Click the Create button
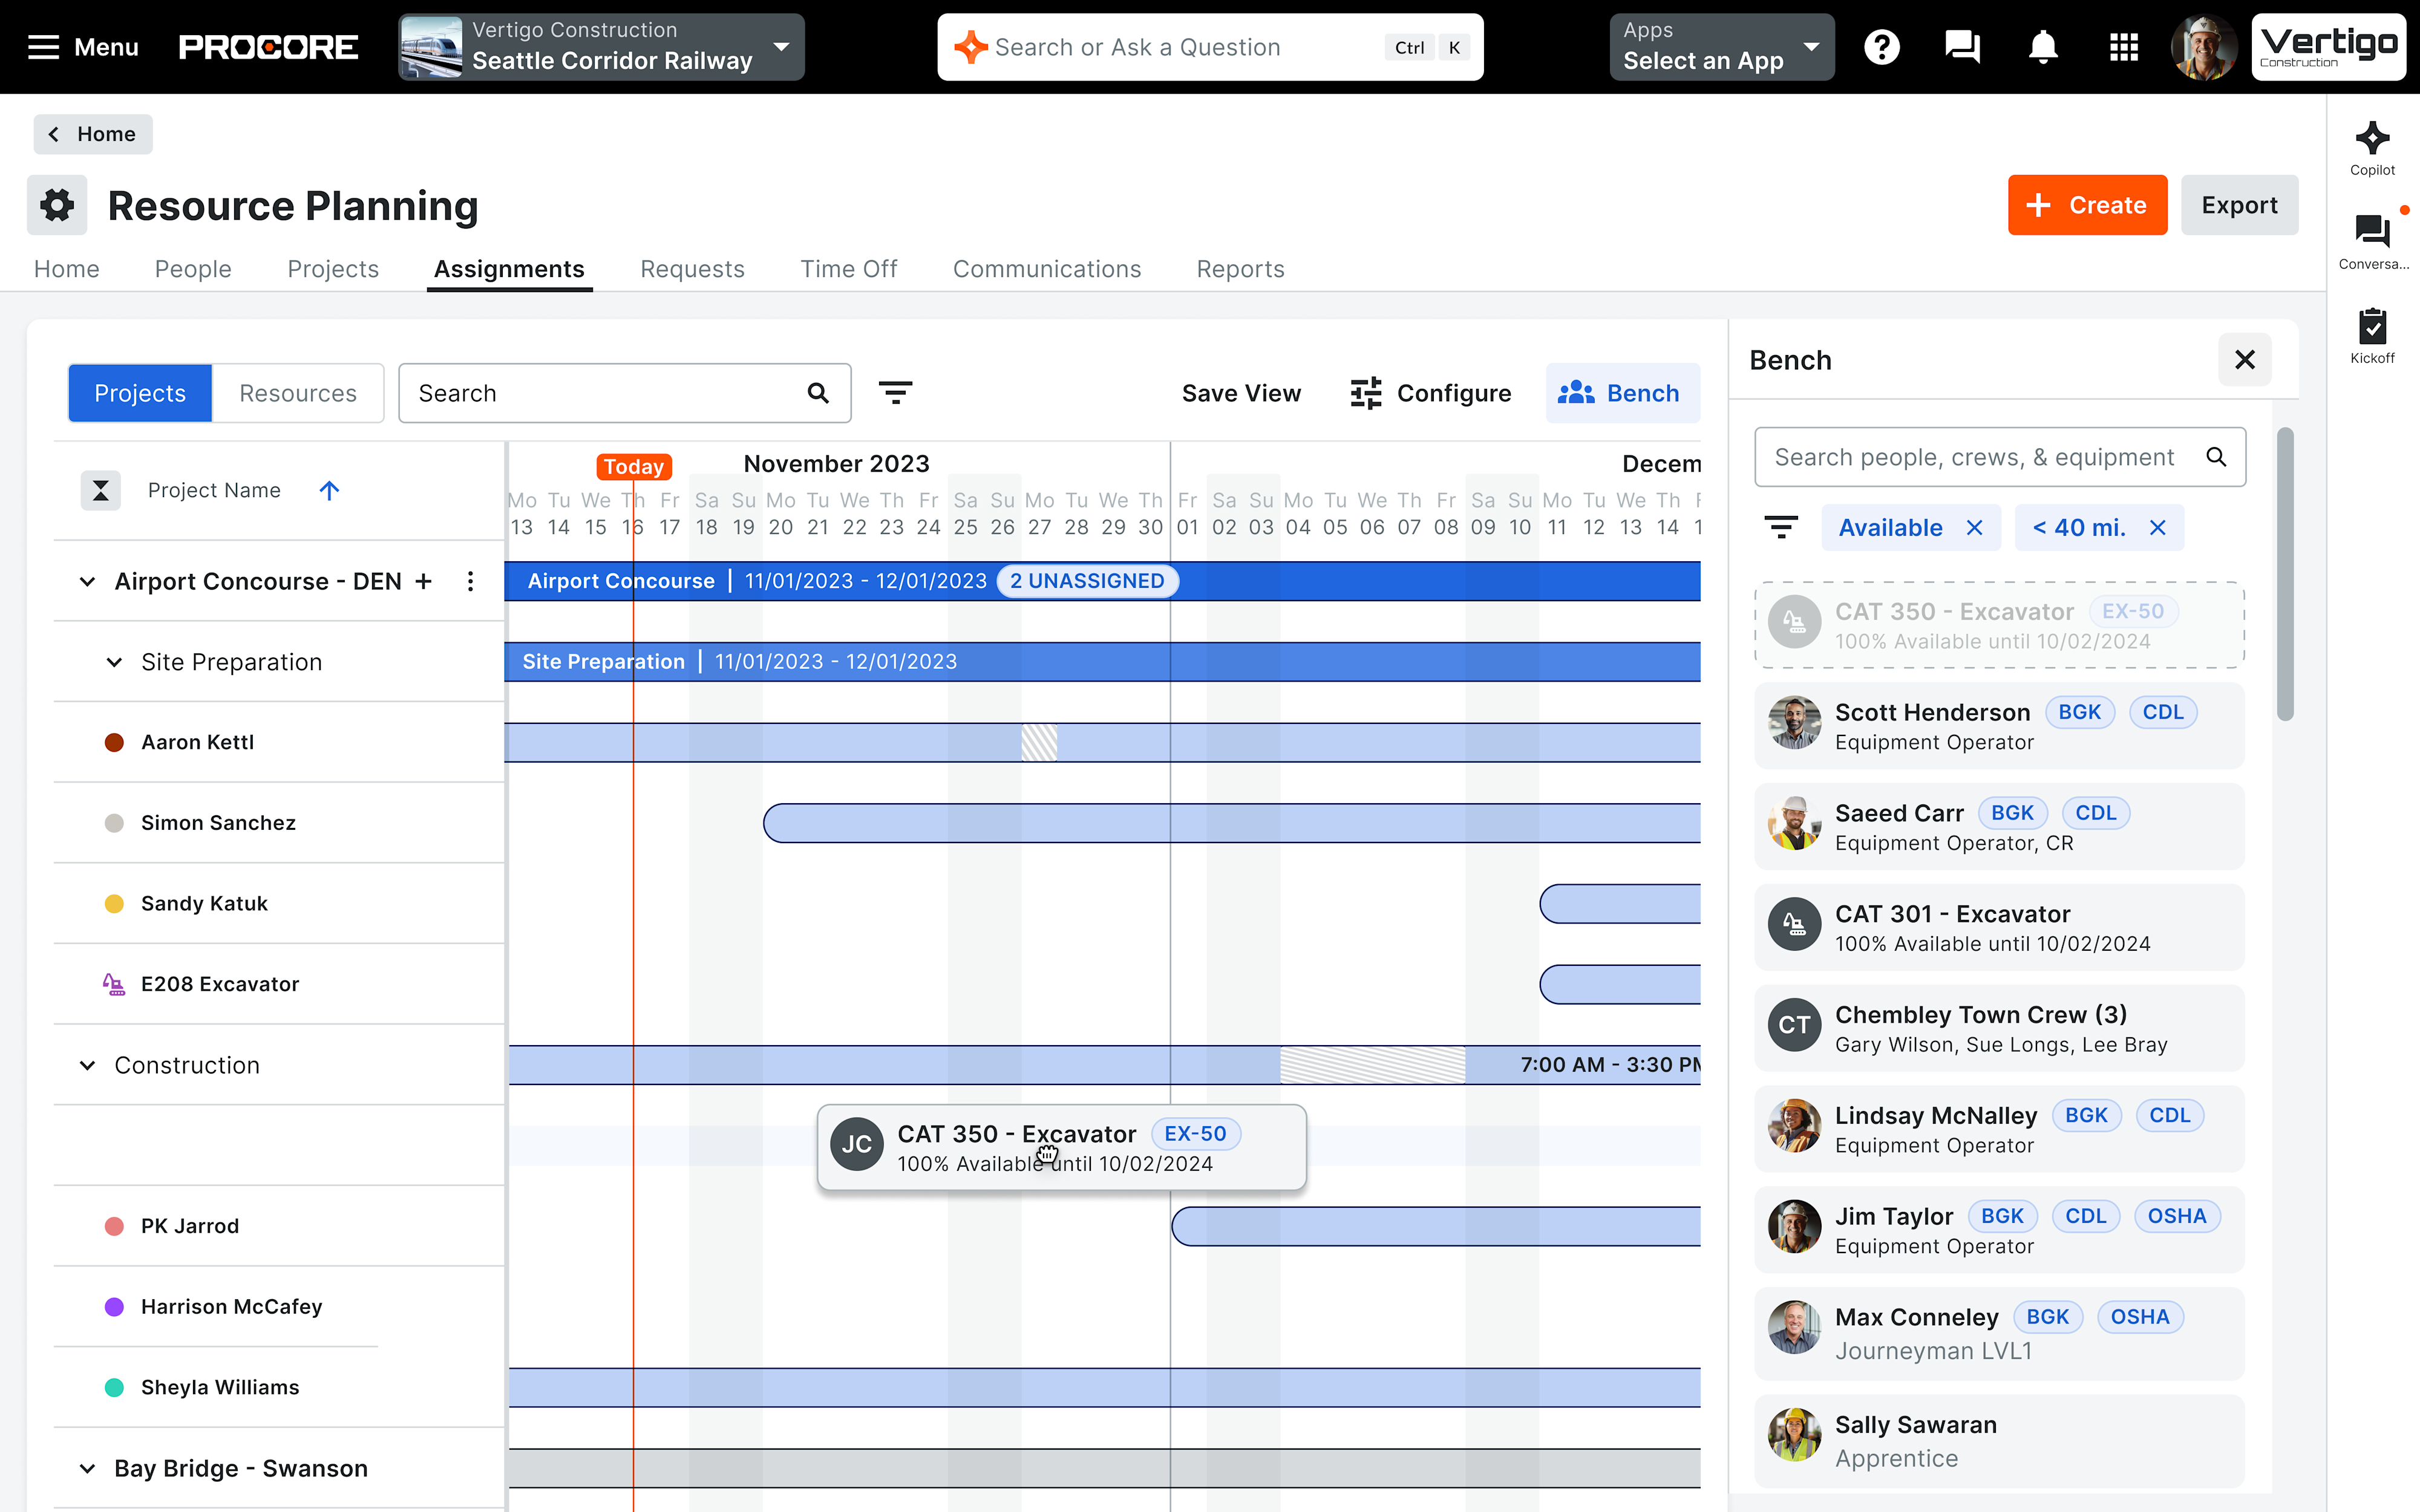The image size is (2420, 1512). 2087,205
